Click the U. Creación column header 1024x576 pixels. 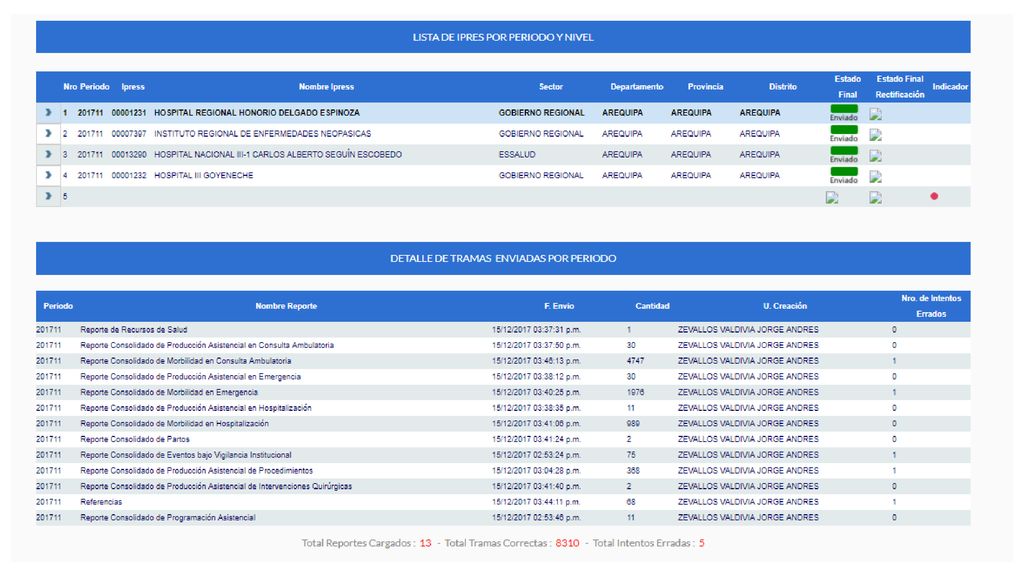(x=785, y=306)
